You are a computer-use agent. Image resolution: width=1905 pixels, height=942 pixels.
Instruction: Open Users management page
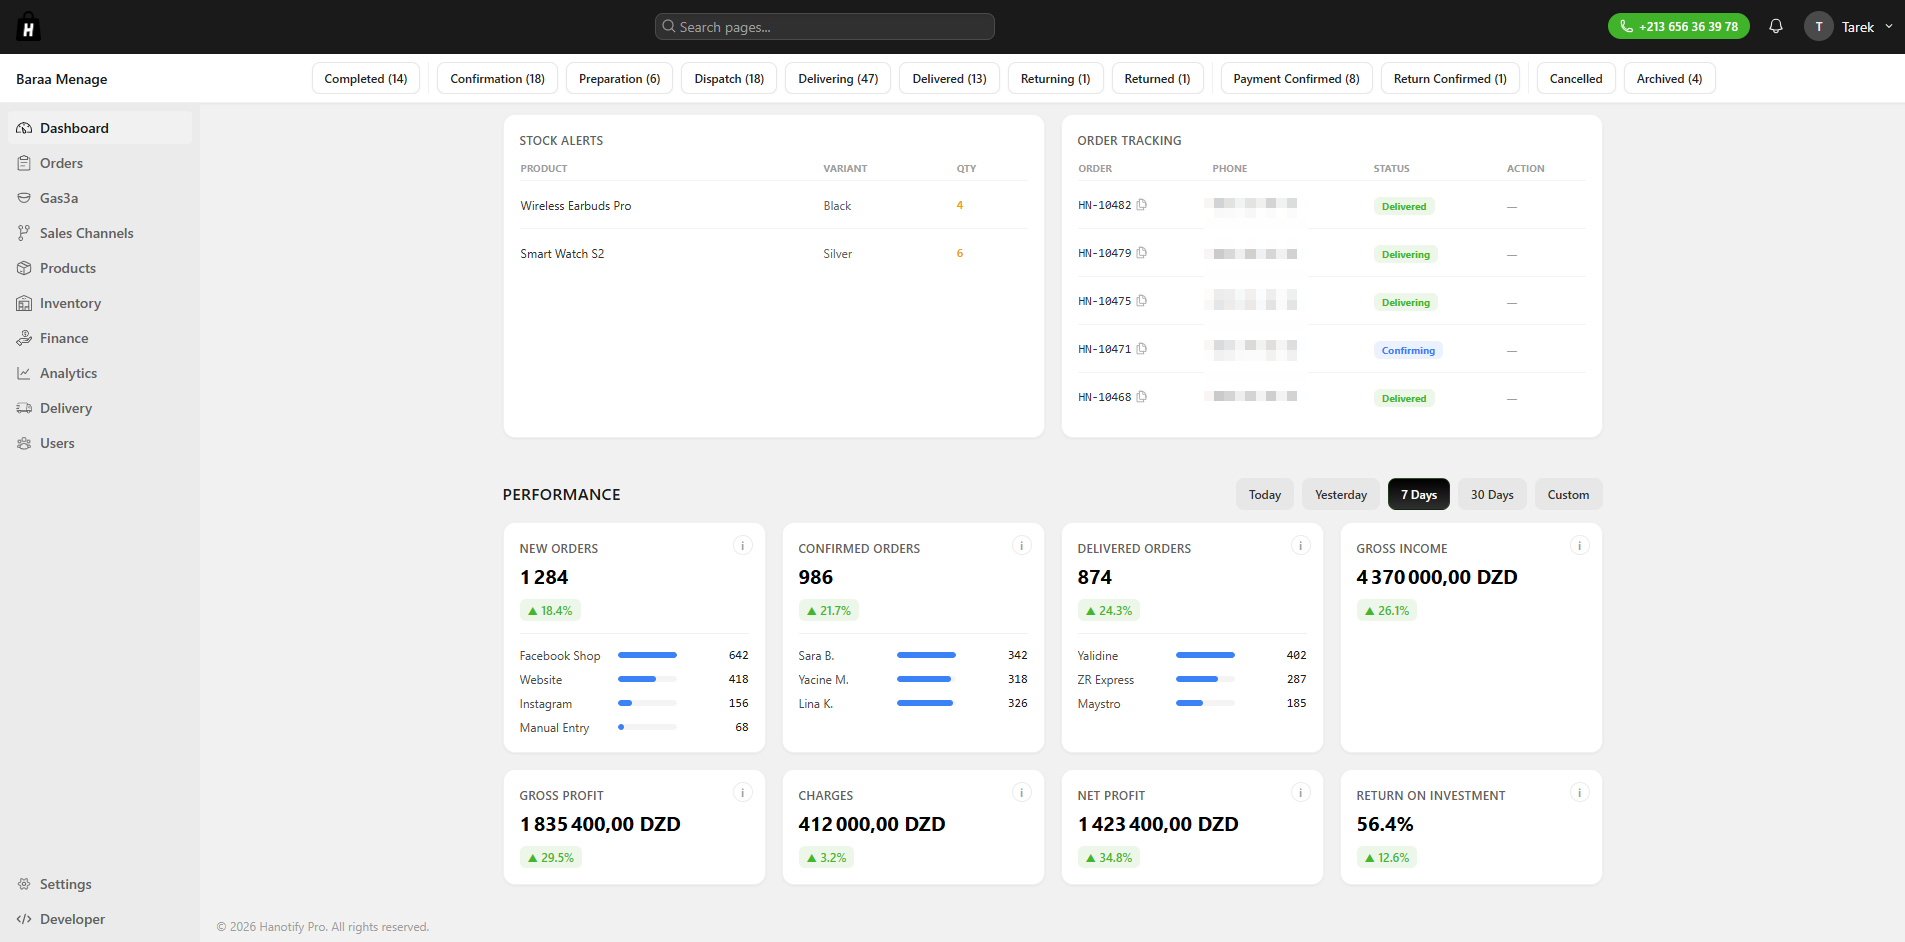pyautogui.click(x=100, y=443)
